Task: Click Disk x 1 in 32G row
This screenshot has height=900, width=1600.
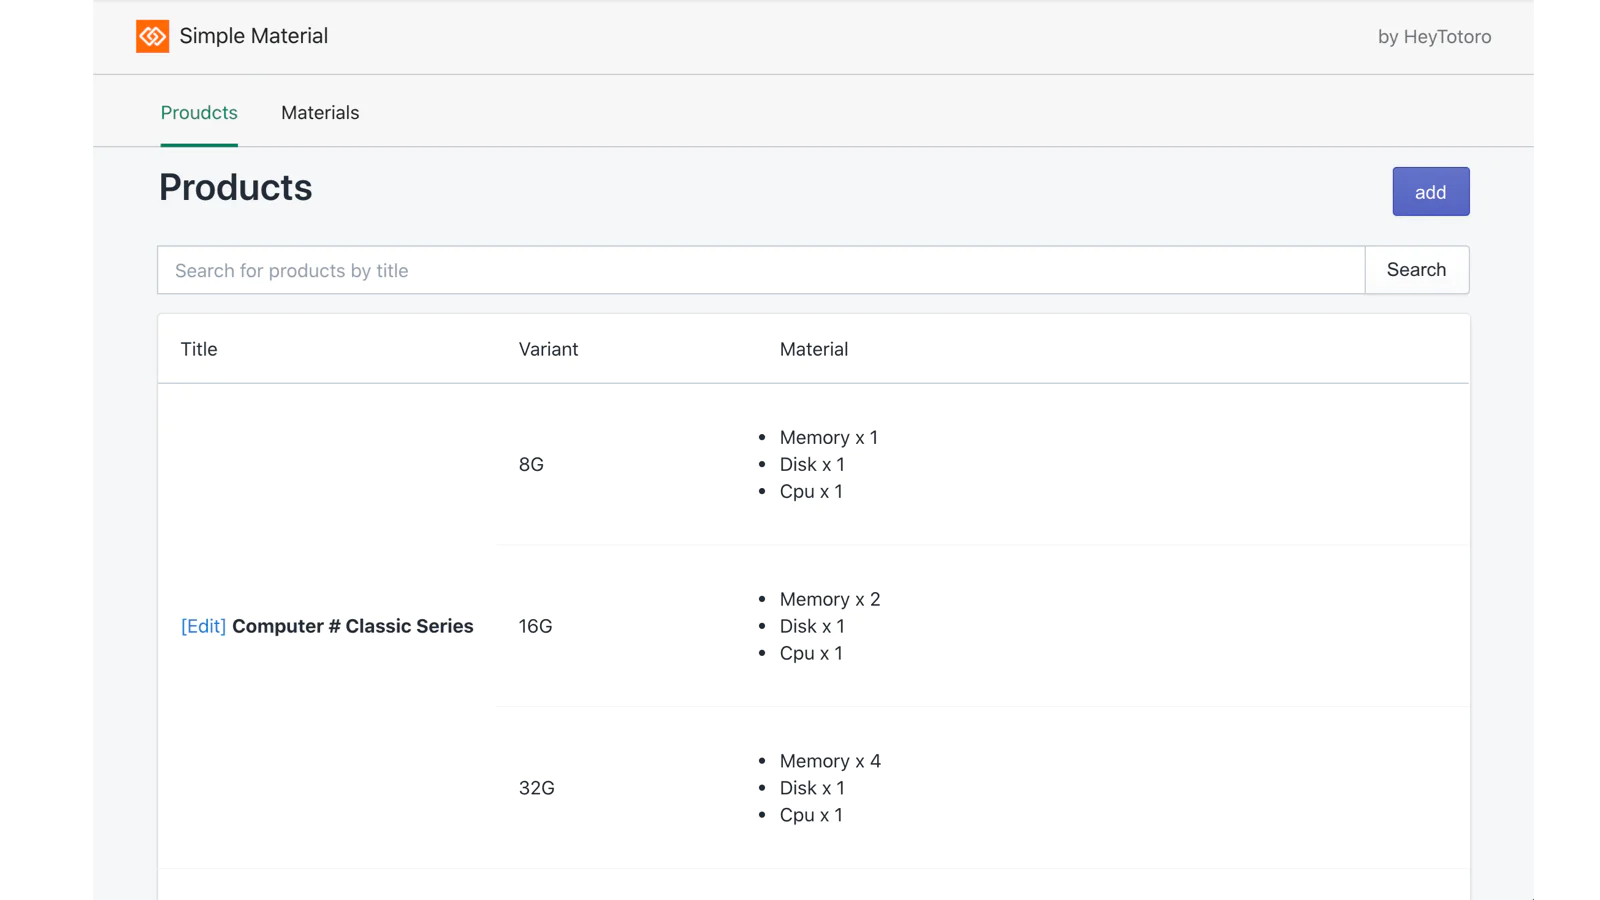Action: pos(812,788)
